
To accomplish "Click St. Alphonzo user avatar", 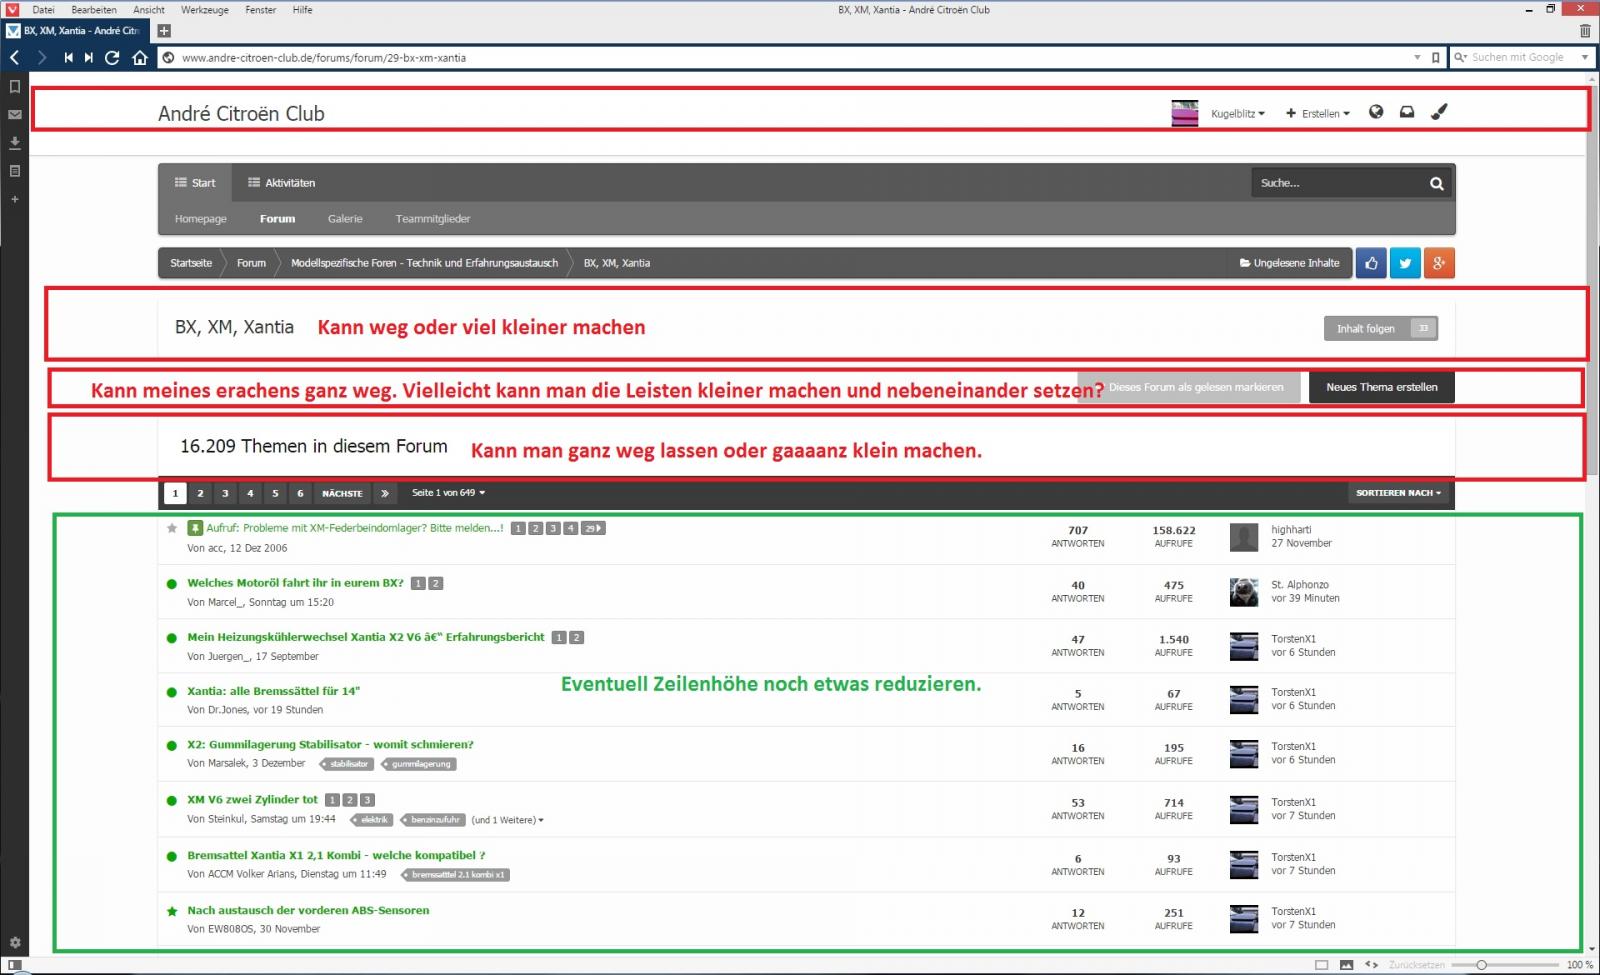I will tap(1244, 592).
